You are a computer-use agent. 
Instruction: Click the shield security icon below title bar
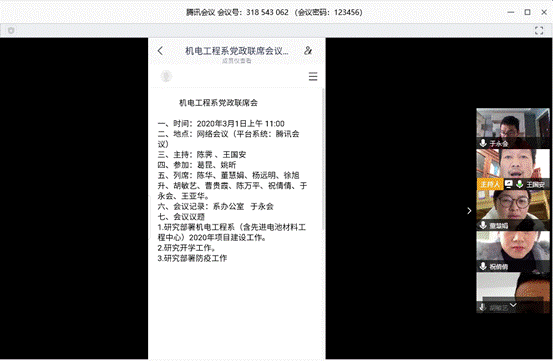pyautogui.click(x=11, y=31)
